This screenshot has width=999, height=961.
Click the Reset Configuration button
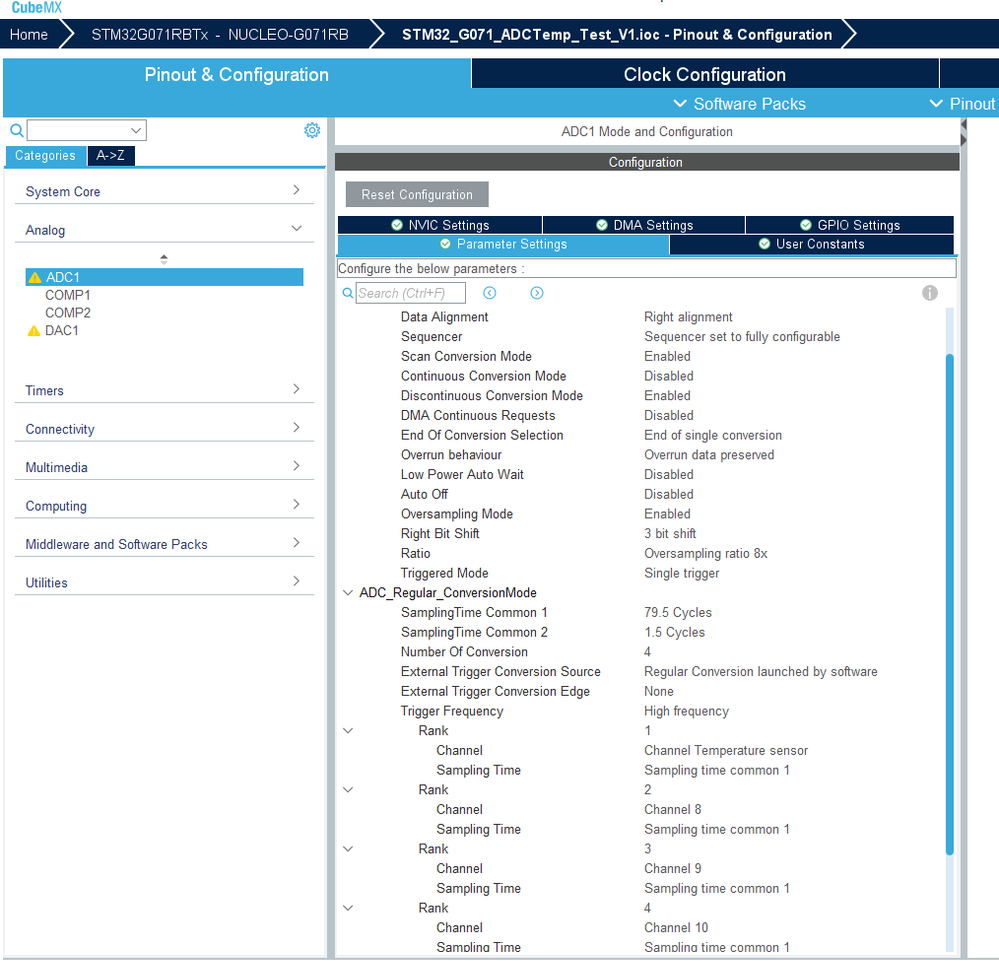pyautogui.click(x=417, y=194)
